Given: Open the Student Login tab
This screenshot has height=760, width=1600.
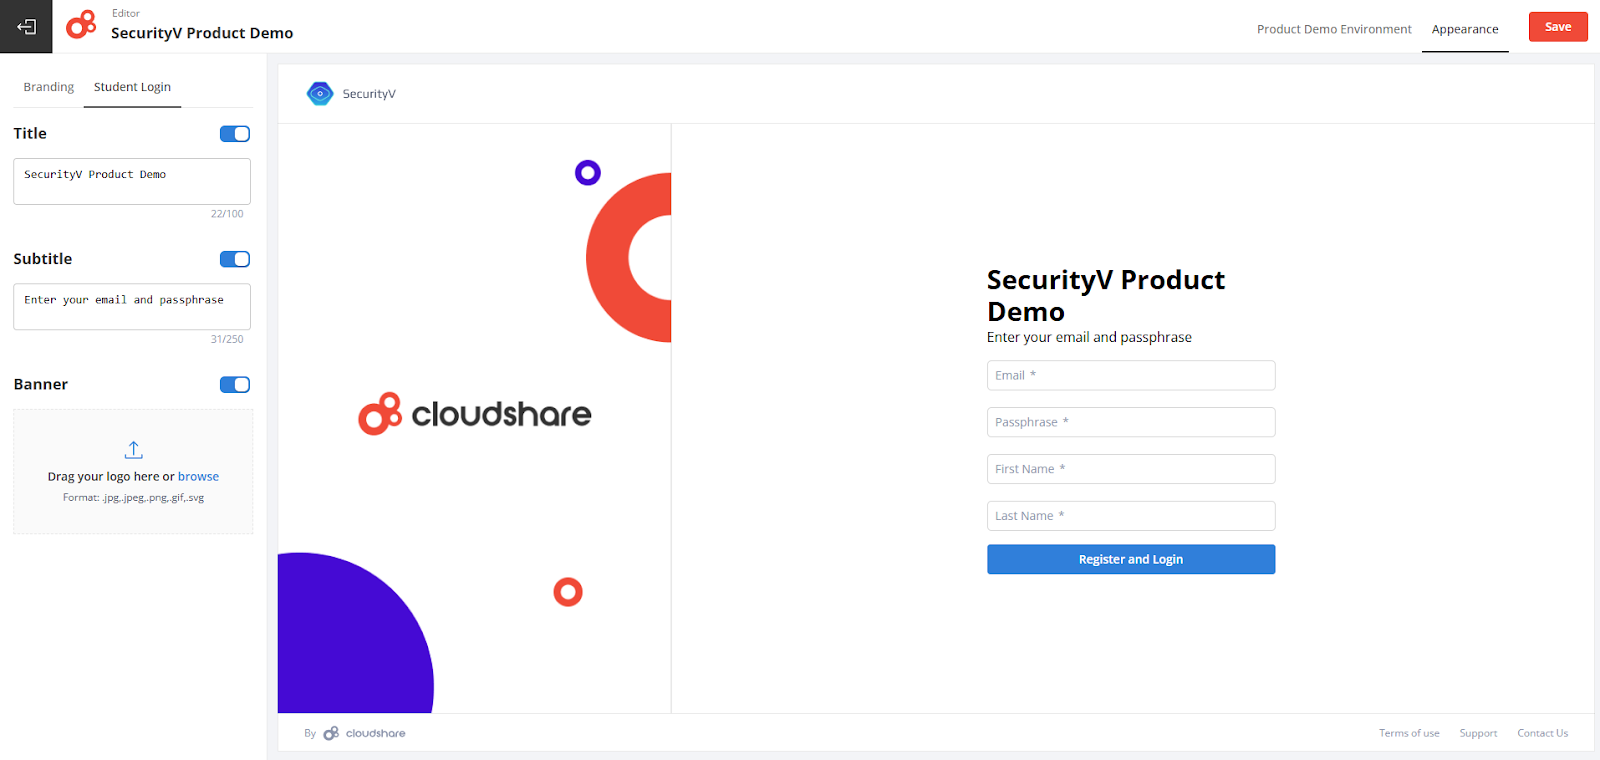Looking at the screenshot, I should coord(131,87).
